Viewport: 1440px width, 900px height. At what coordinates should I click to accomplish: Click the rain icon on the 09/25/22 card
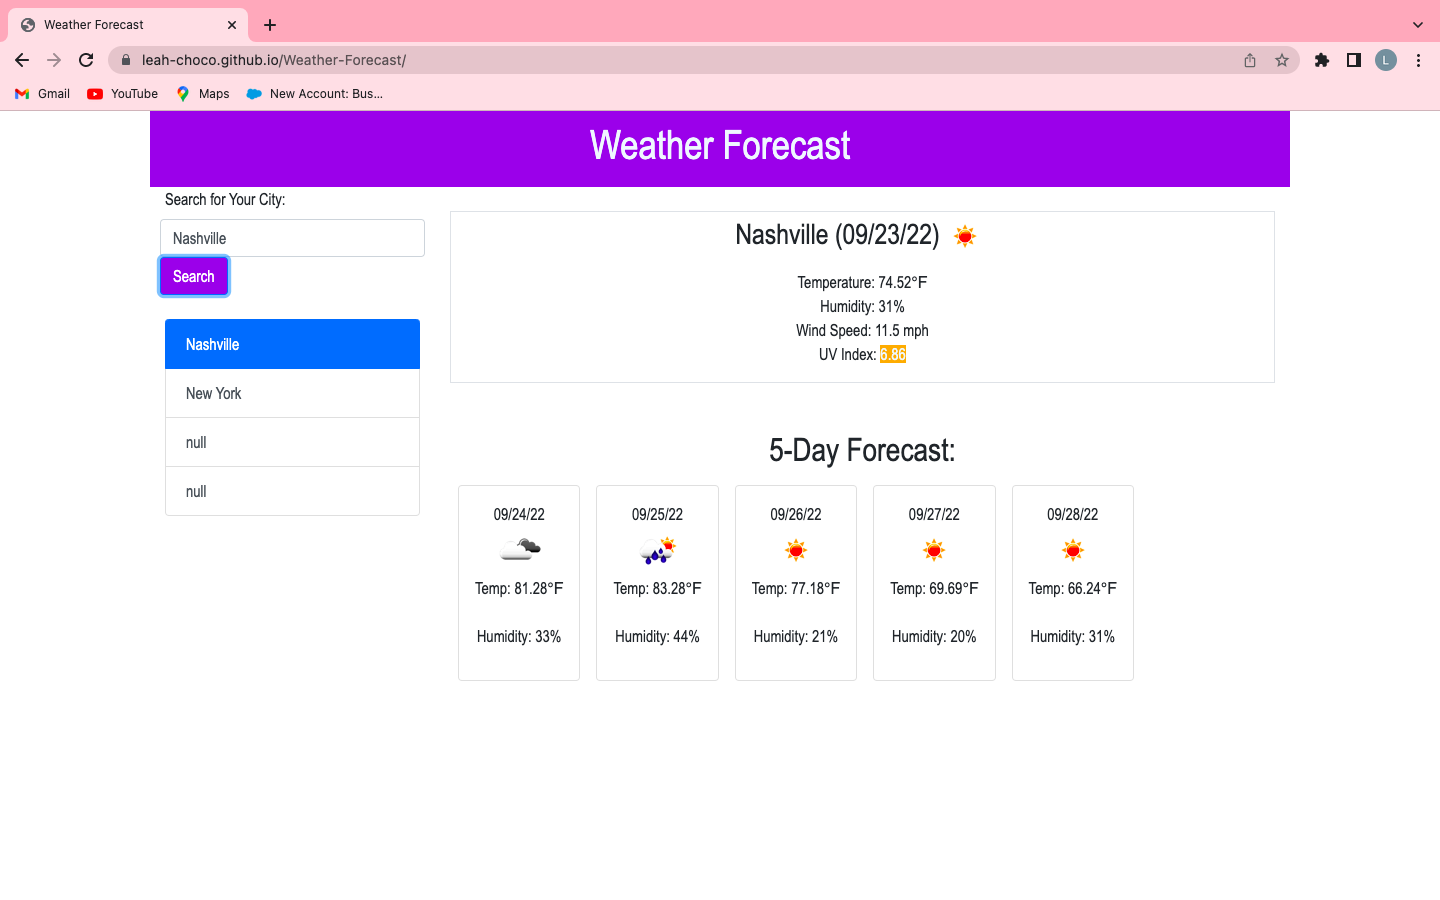pyautogui.click(x=657, y=549)
